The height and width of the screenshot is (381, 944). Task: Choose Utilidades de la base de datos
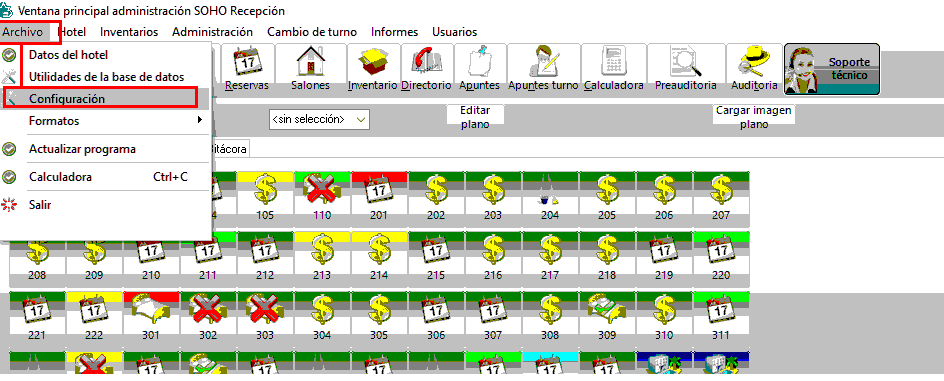[x=107, y=76]
